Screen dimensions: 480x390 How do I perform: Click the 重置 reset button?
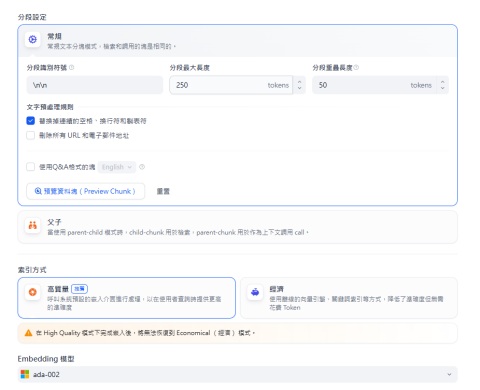click(163, 191)
